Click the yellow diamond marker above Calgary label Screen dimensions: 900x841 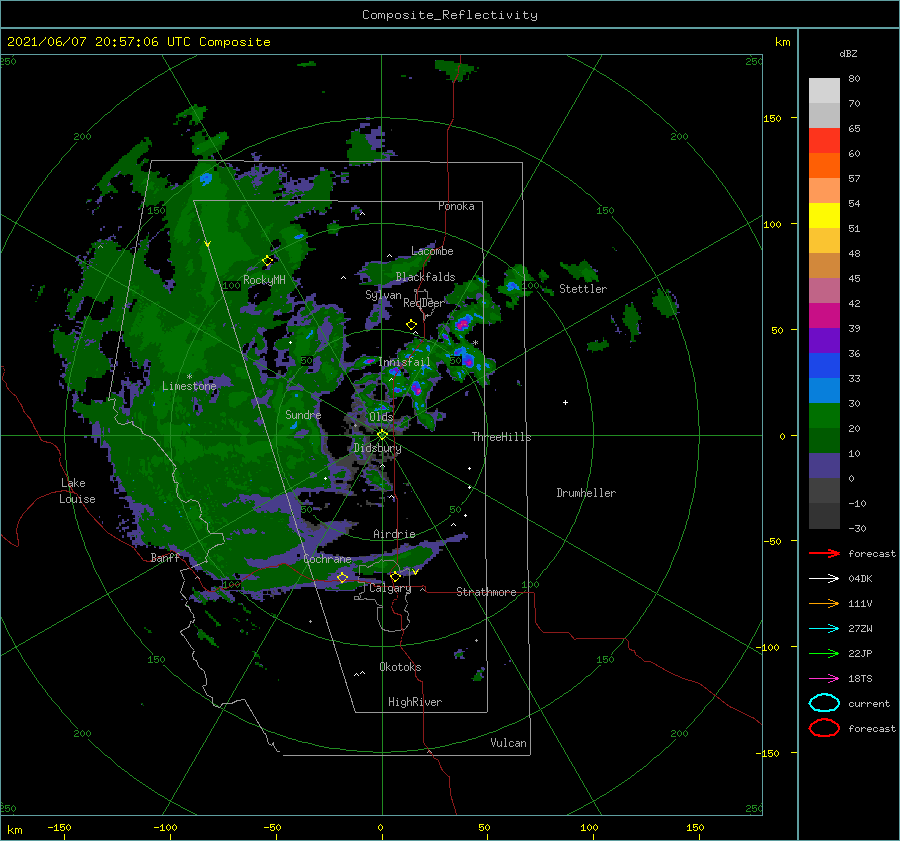395,576
